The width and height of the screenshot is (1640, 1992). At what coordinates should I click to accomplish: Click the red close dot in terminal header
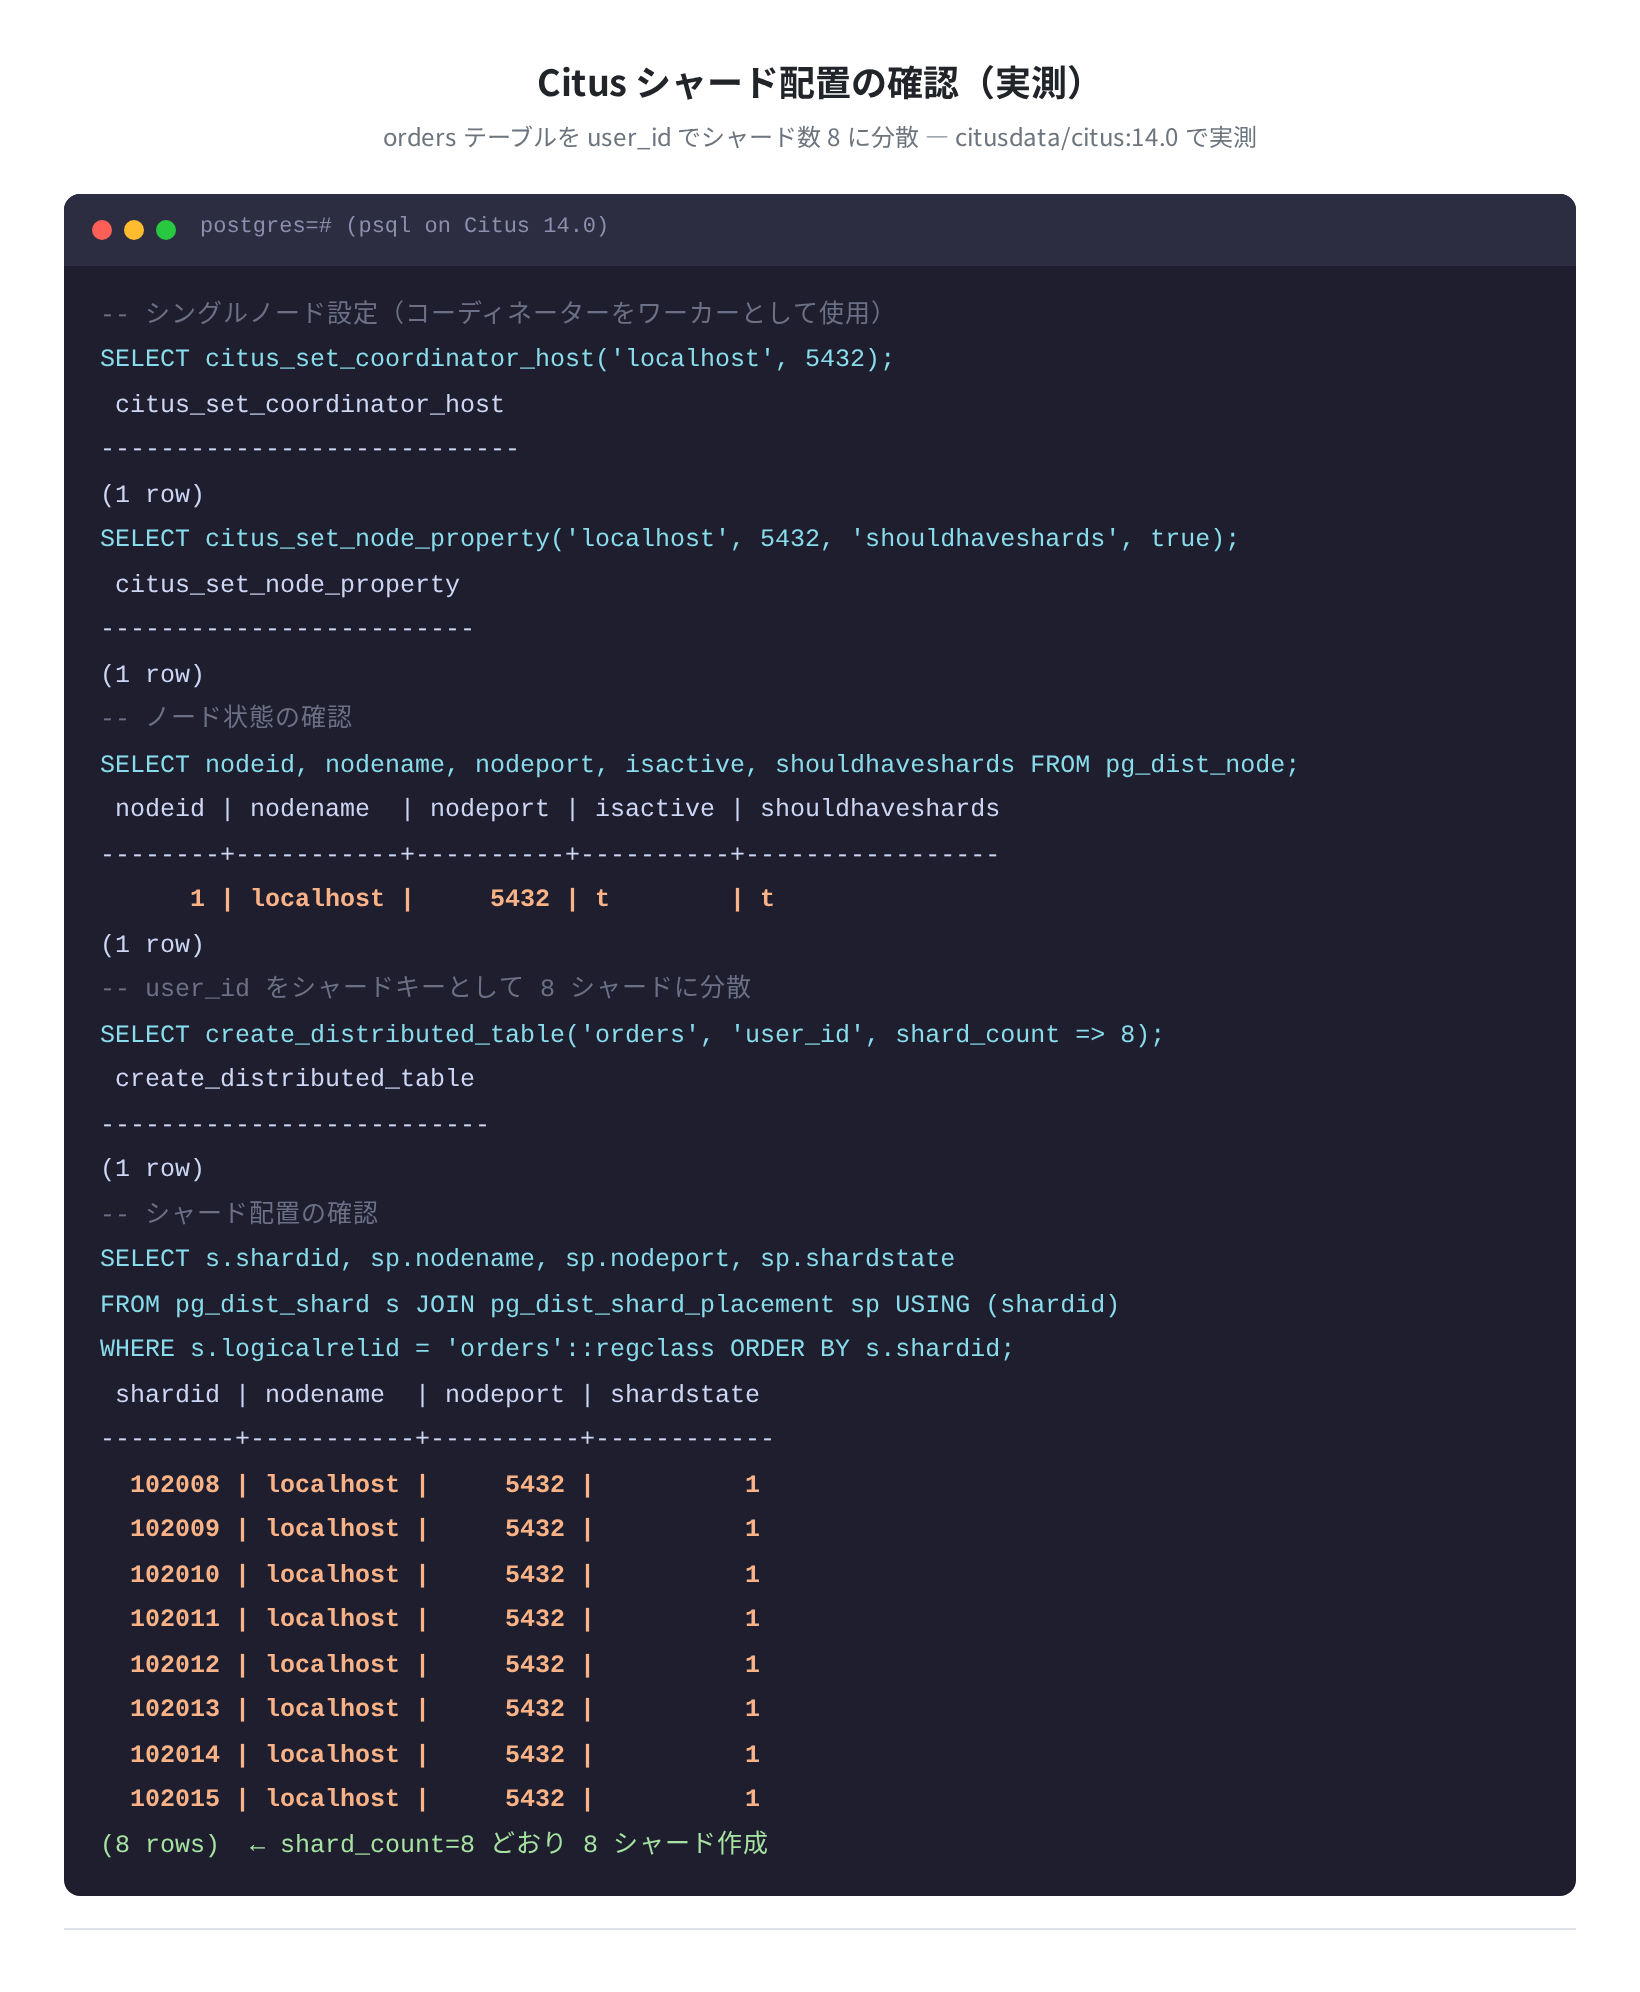pos(102,230)
